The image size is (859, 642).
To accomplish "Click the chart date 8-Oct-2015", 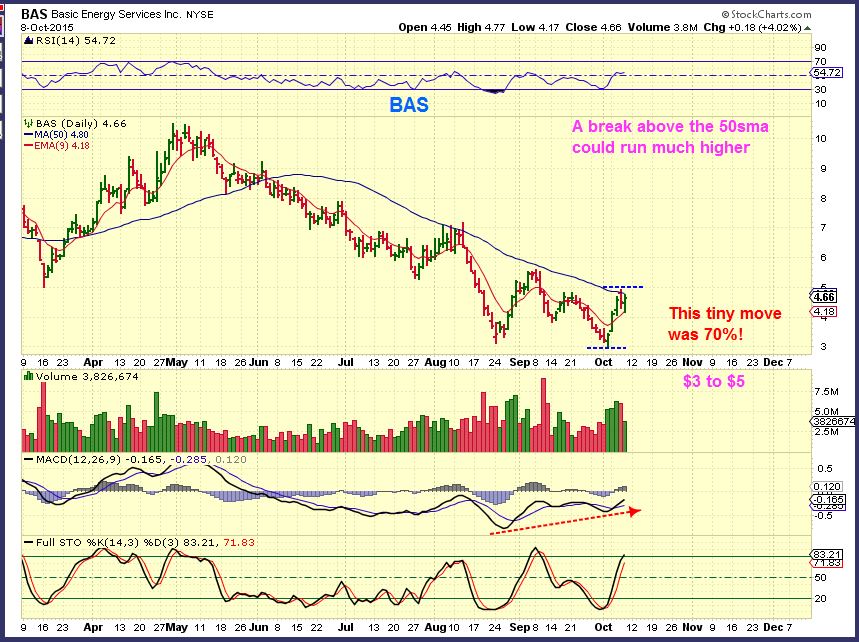I will 47,27.
